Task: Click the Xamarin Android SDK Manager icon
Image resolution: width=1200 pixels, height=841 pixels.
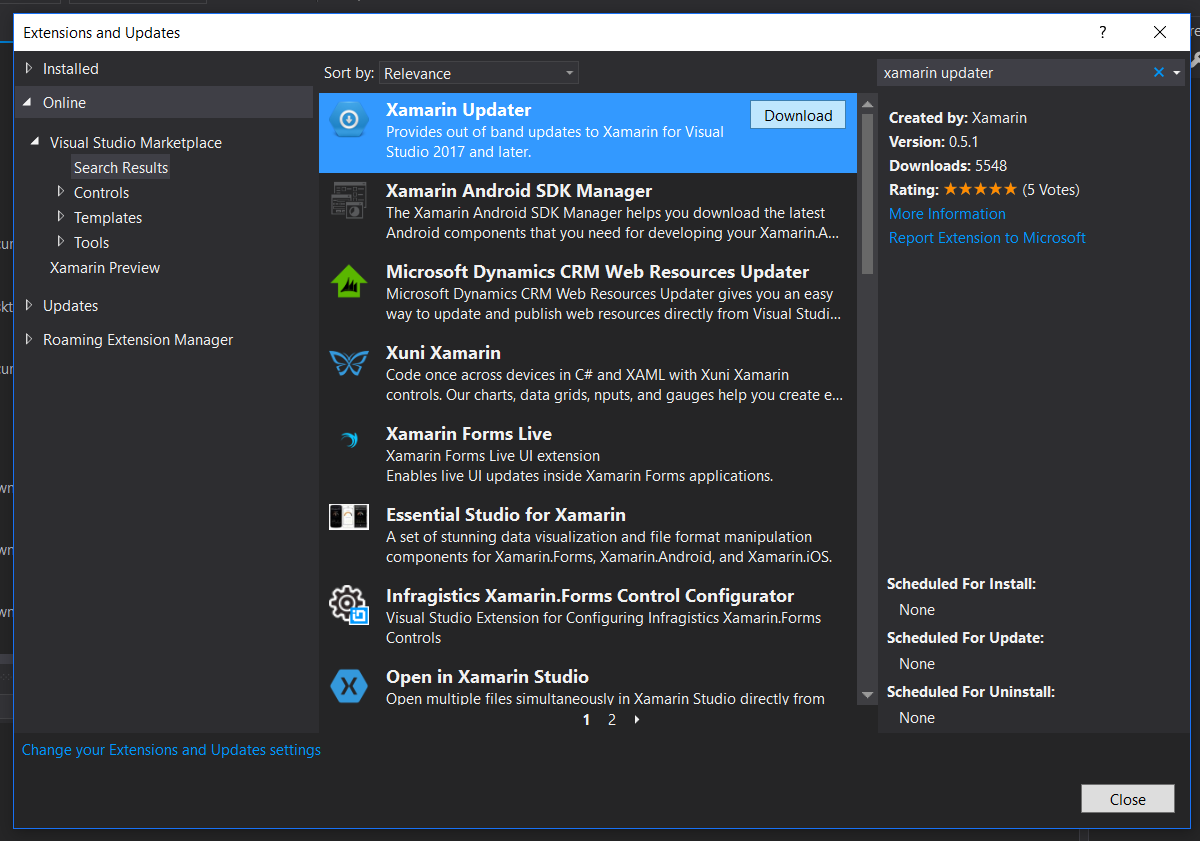Action: 349,202
